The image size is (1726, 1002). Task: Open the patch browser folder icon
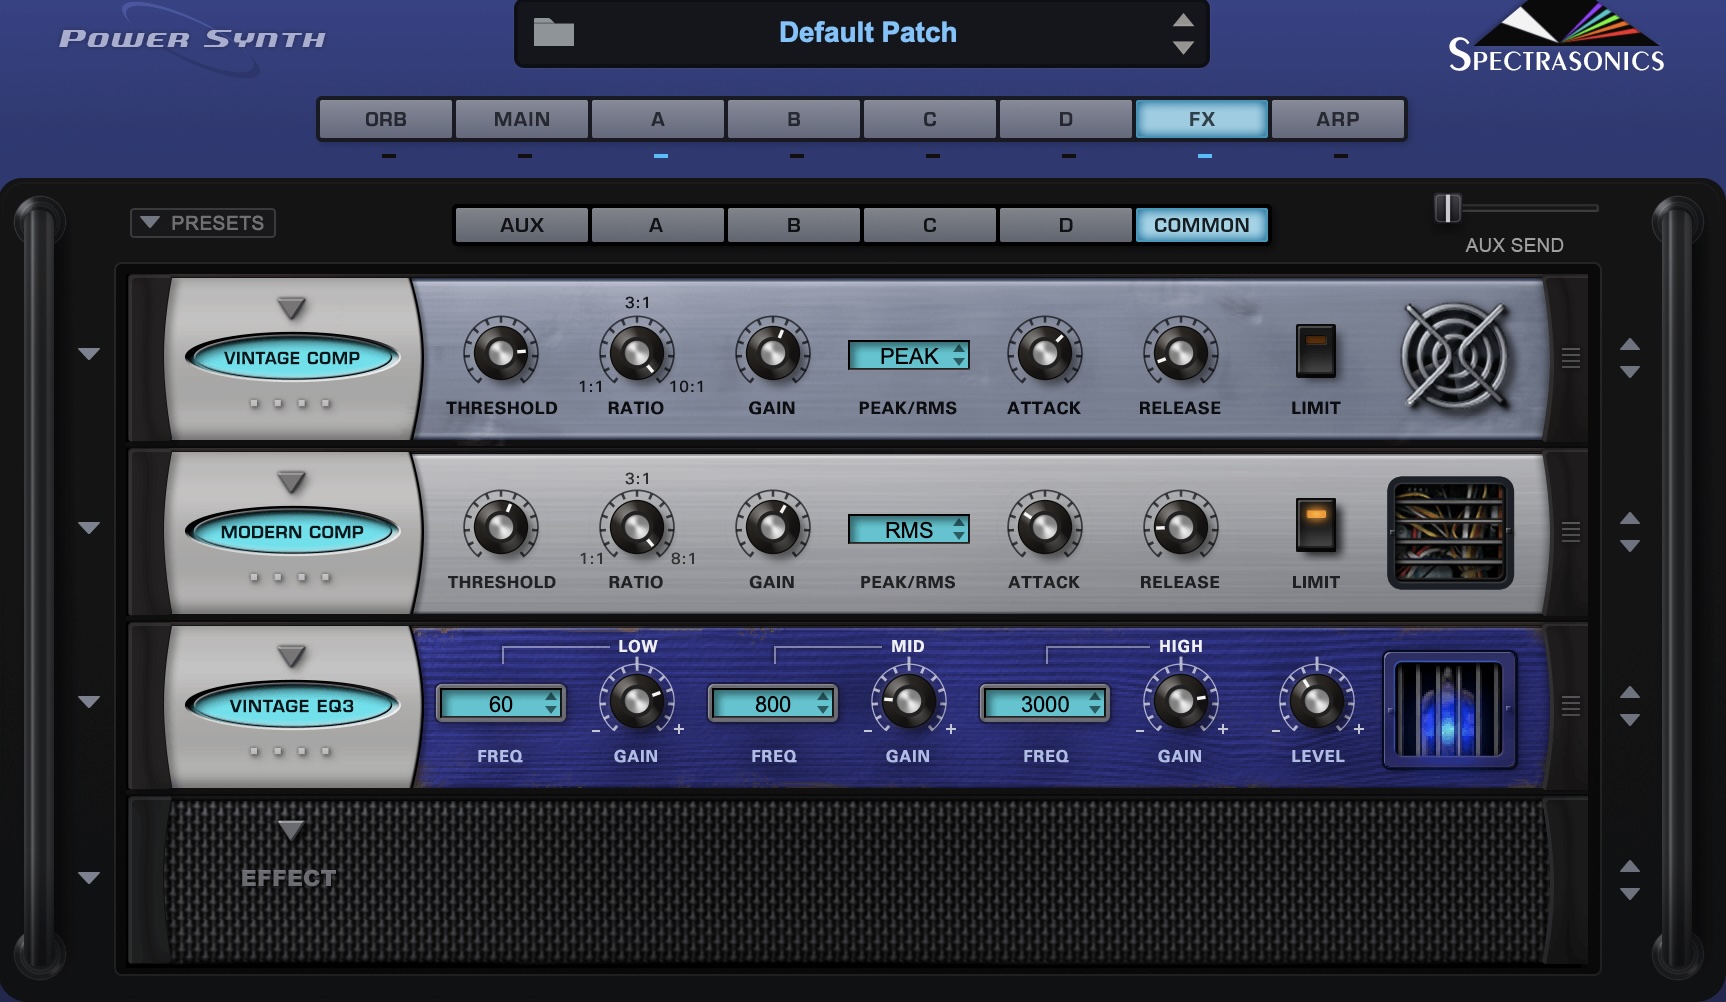tap(553, 32)
